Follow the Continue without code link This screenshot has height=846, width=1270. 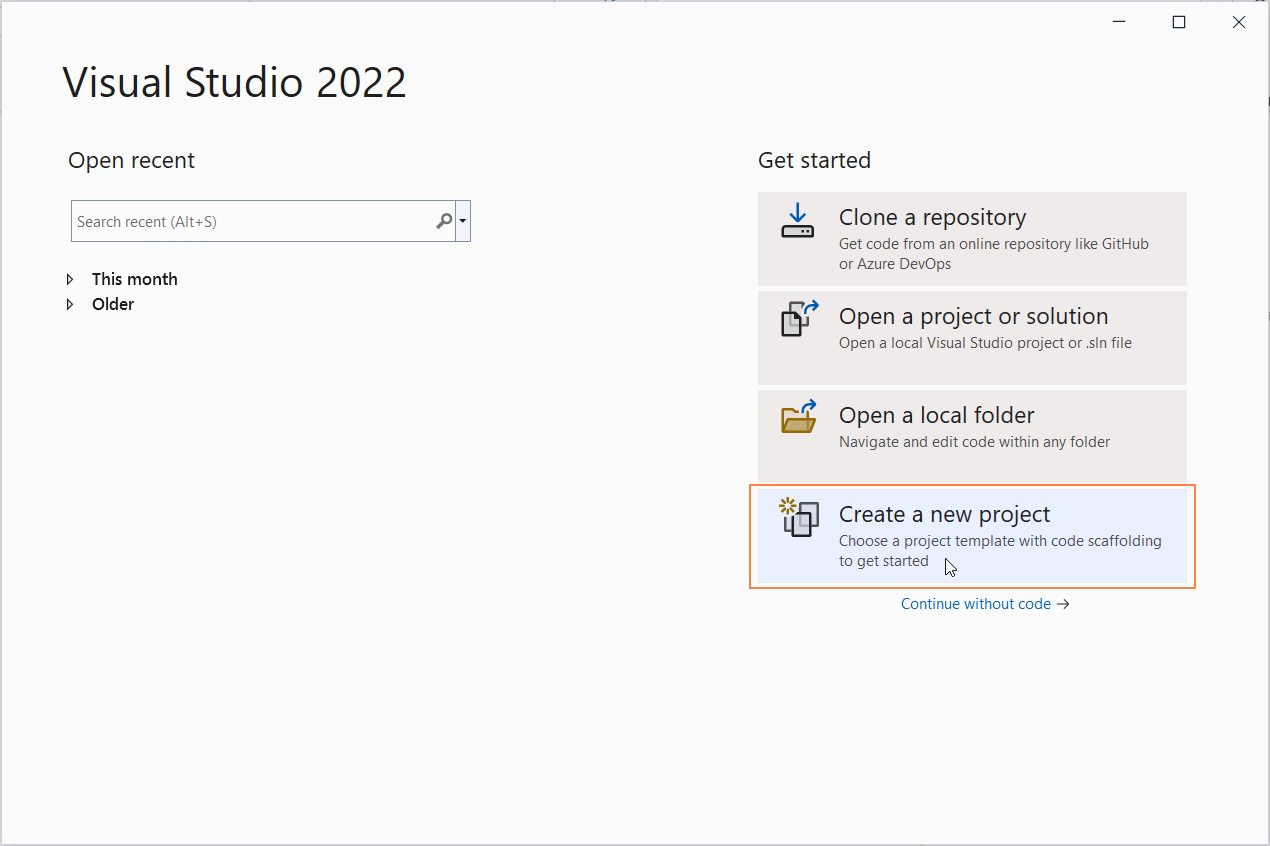click(975, 604)
